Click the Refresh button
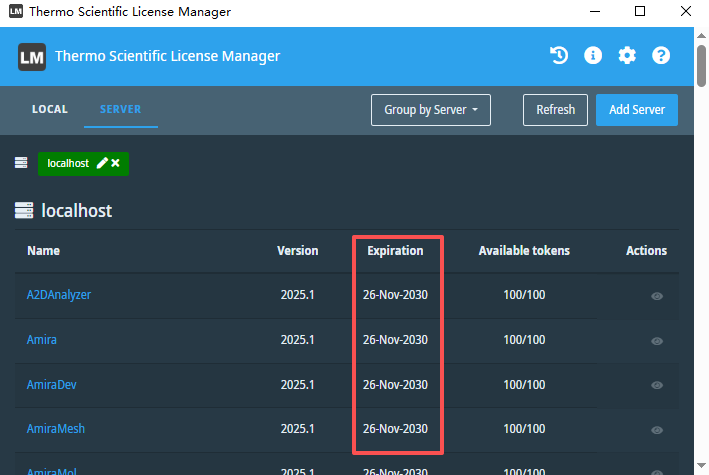 point(555,110)
